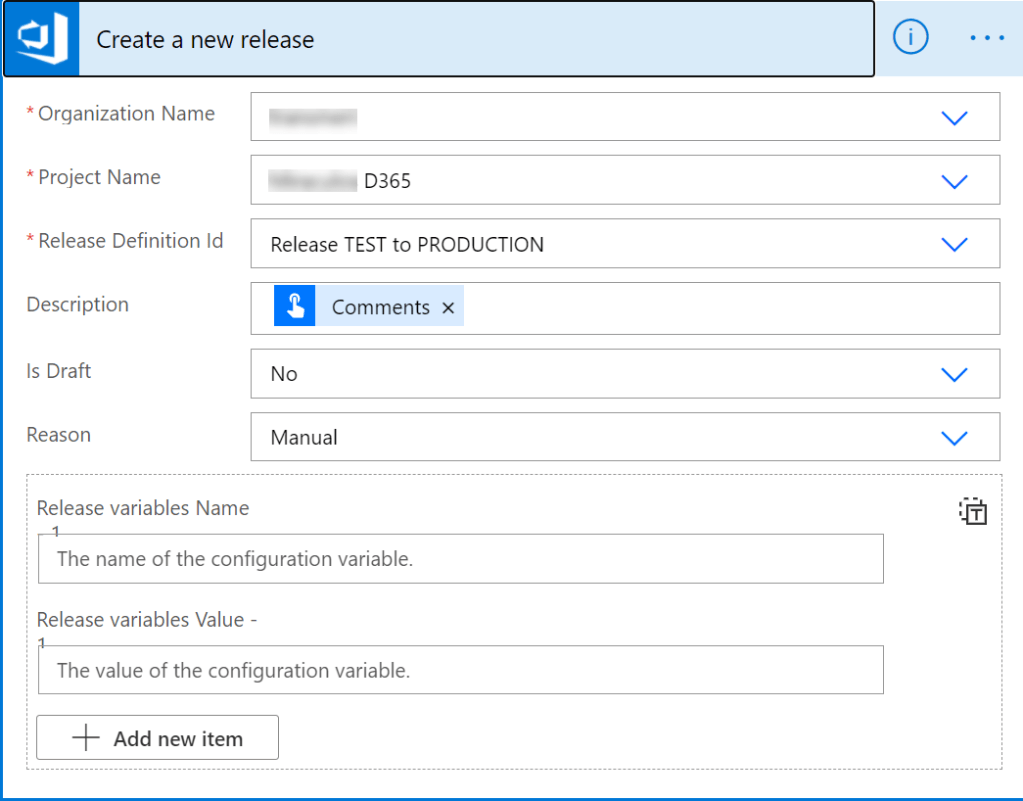Remove the Comments token from Description
The width and height of the screenshot is (1023, 801).
click(x=448, y=308)
